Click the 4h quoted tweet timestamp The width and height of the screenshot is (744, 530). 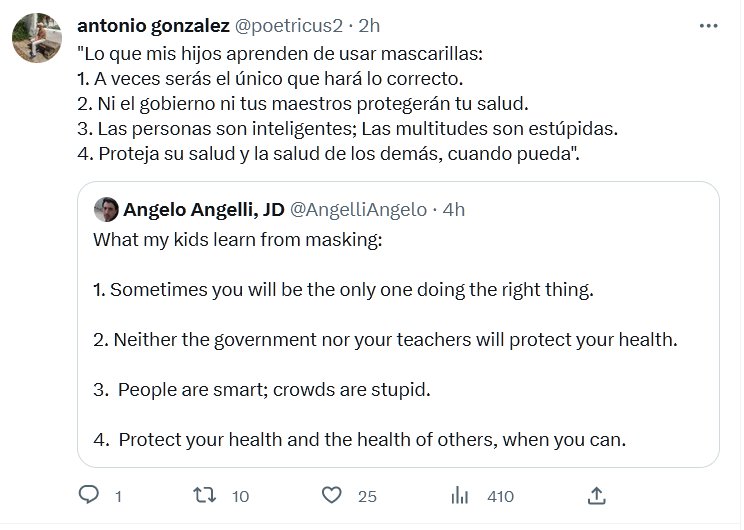pos(453,209)
